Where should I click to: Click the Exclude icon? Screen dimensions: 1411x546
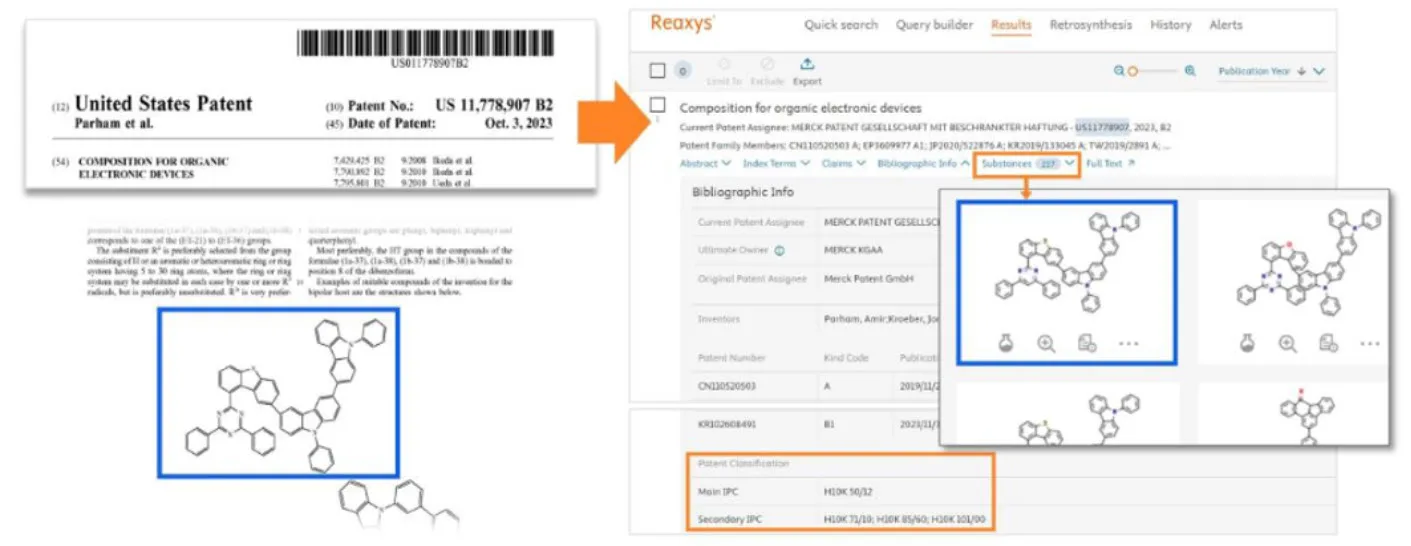click(767, 65)
